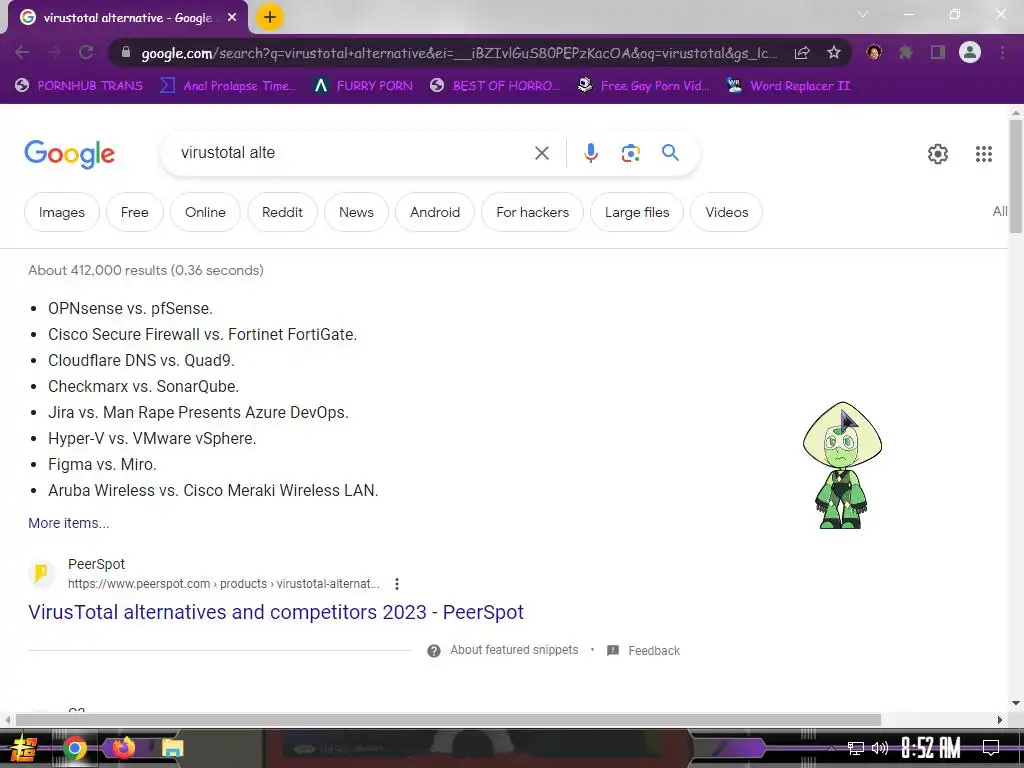Open the Chrome profile avatar

[970, 52]
